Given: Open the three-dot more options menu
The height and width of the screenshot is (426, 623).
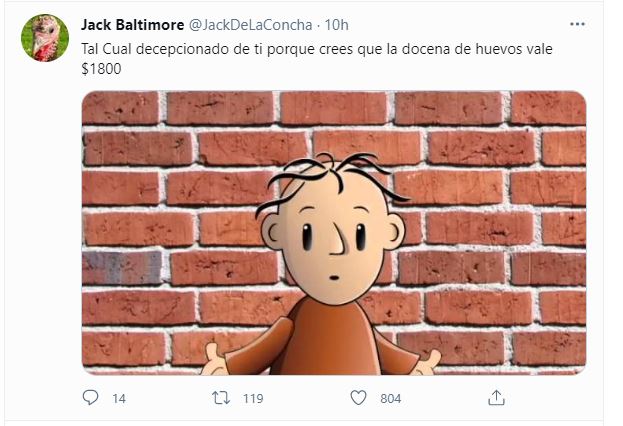Looking at the screenshot, I should tap(577, 24).
